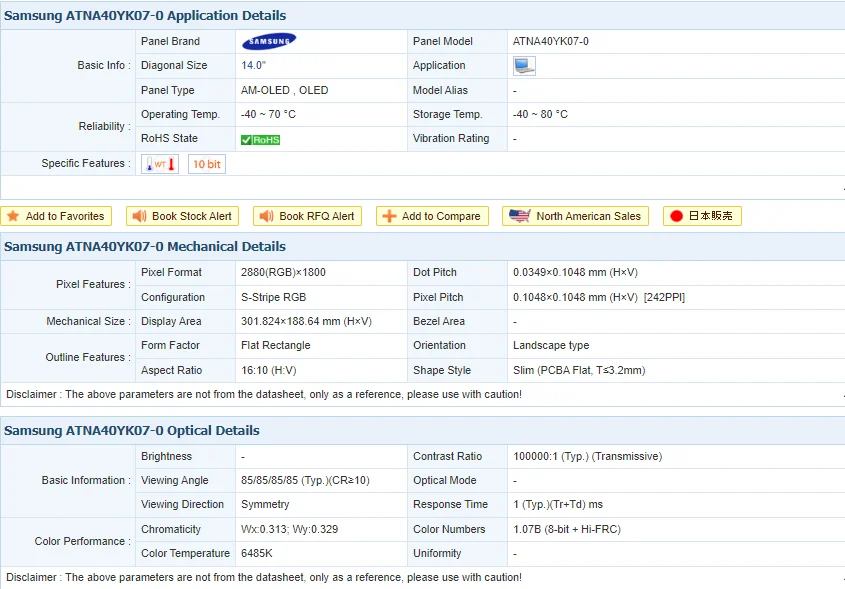Click the Reliability row label
This screenshot has width=845, height=589.
click(105, 127)
